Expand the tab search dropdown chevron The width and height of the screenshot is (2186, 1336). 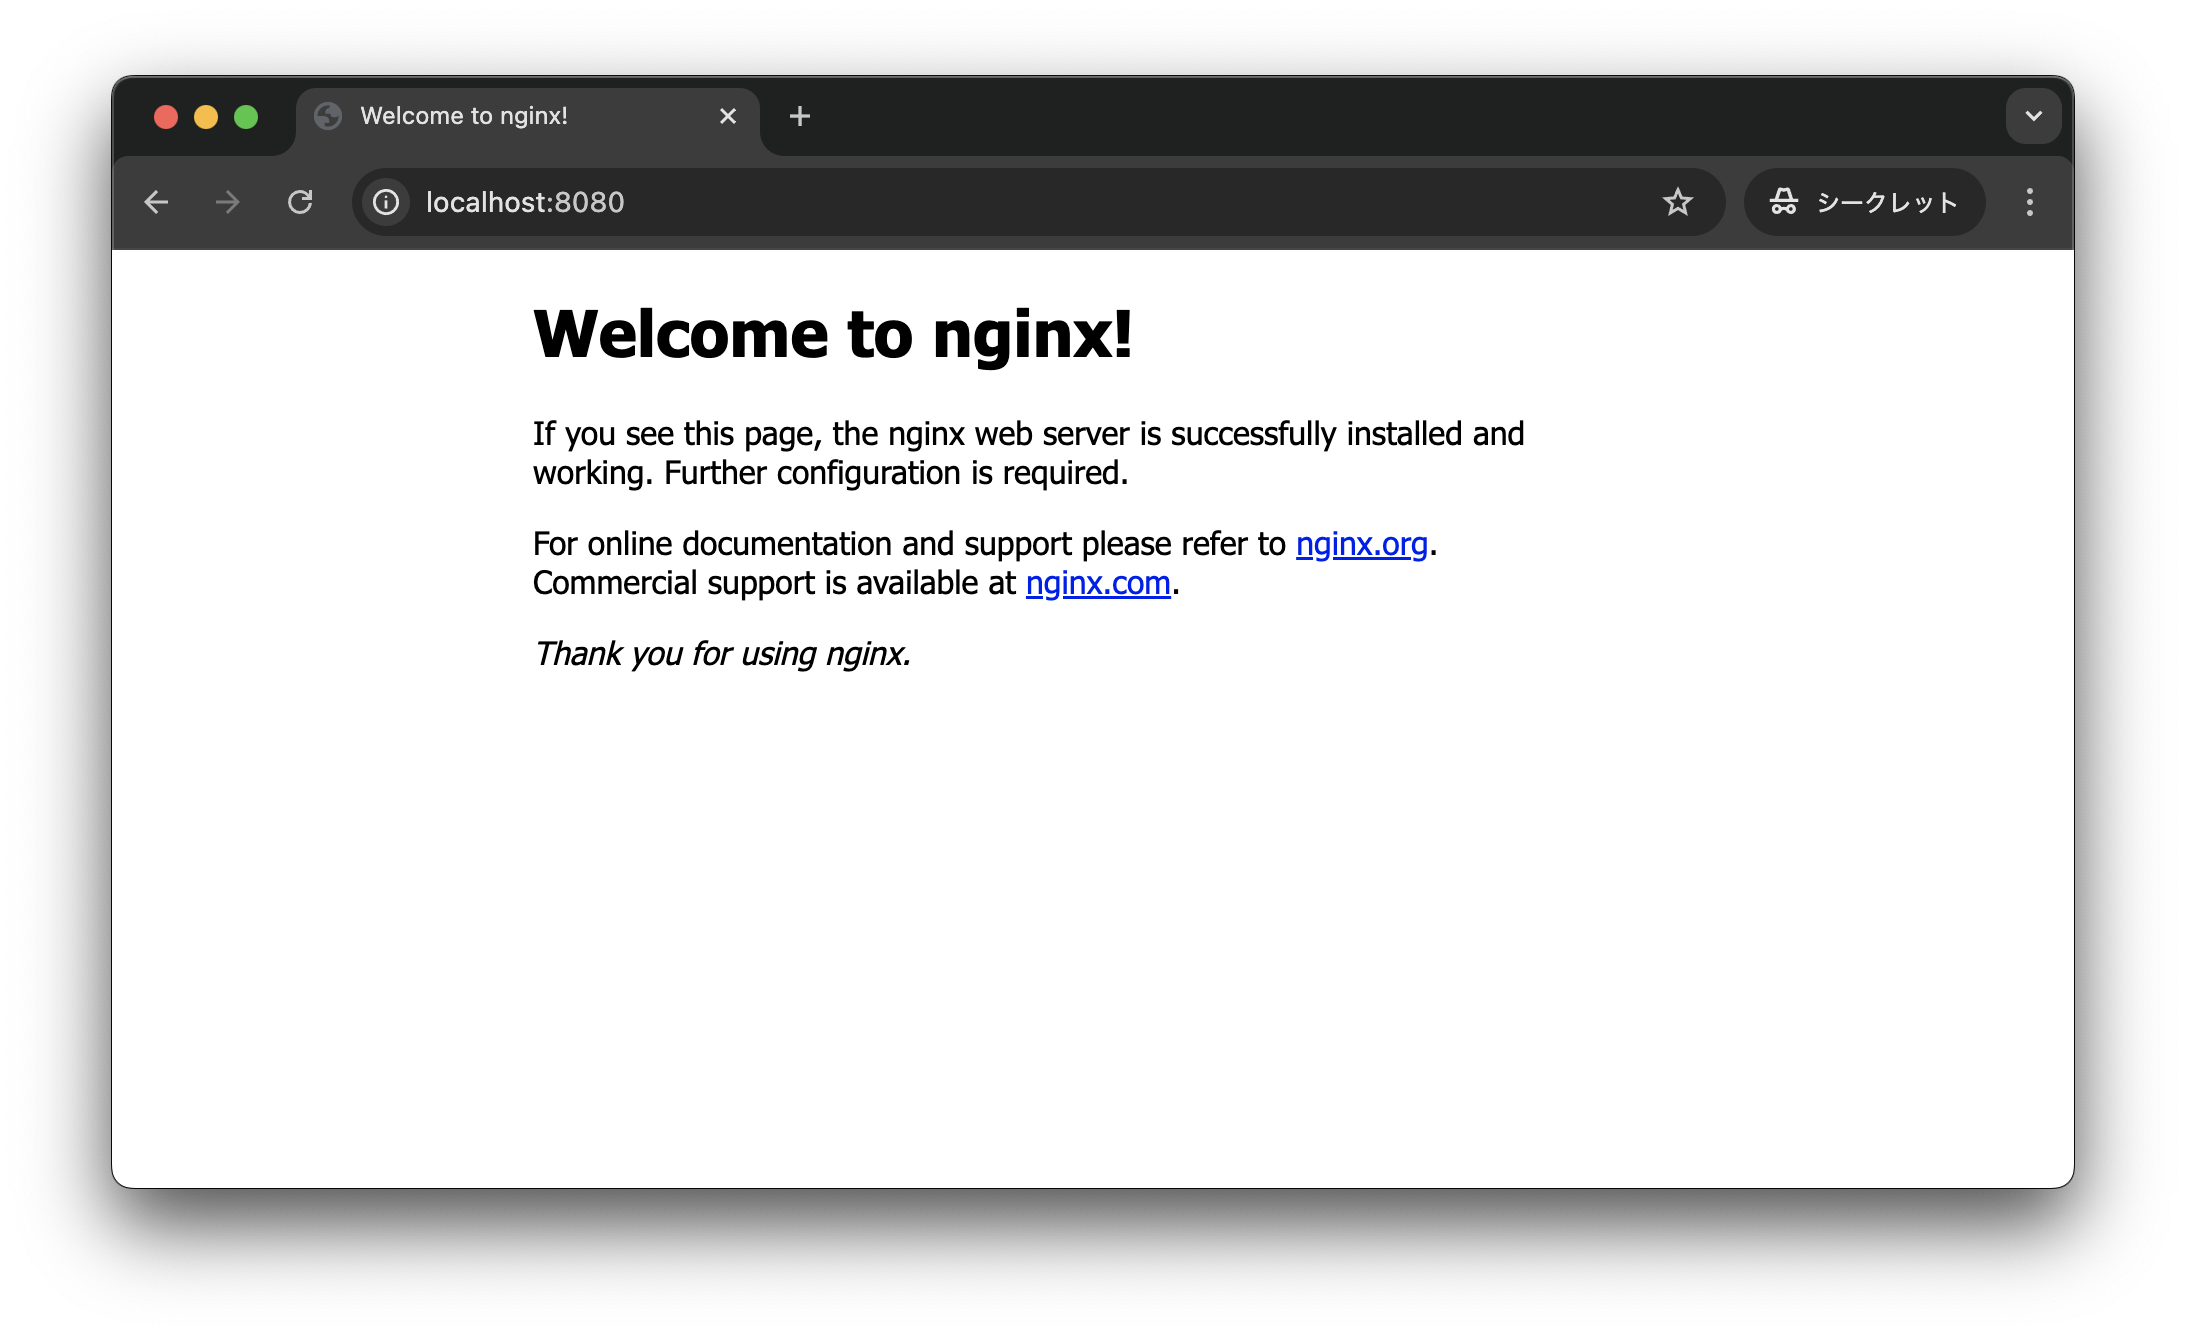pos(2033,116)
